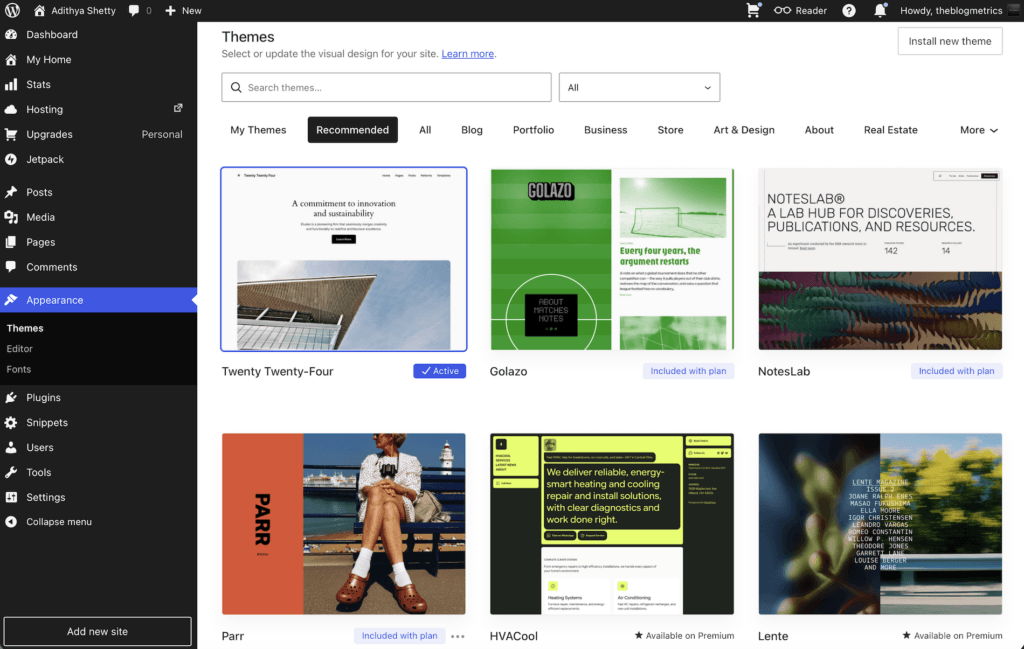Click the Install new theme button

point(950,41)
